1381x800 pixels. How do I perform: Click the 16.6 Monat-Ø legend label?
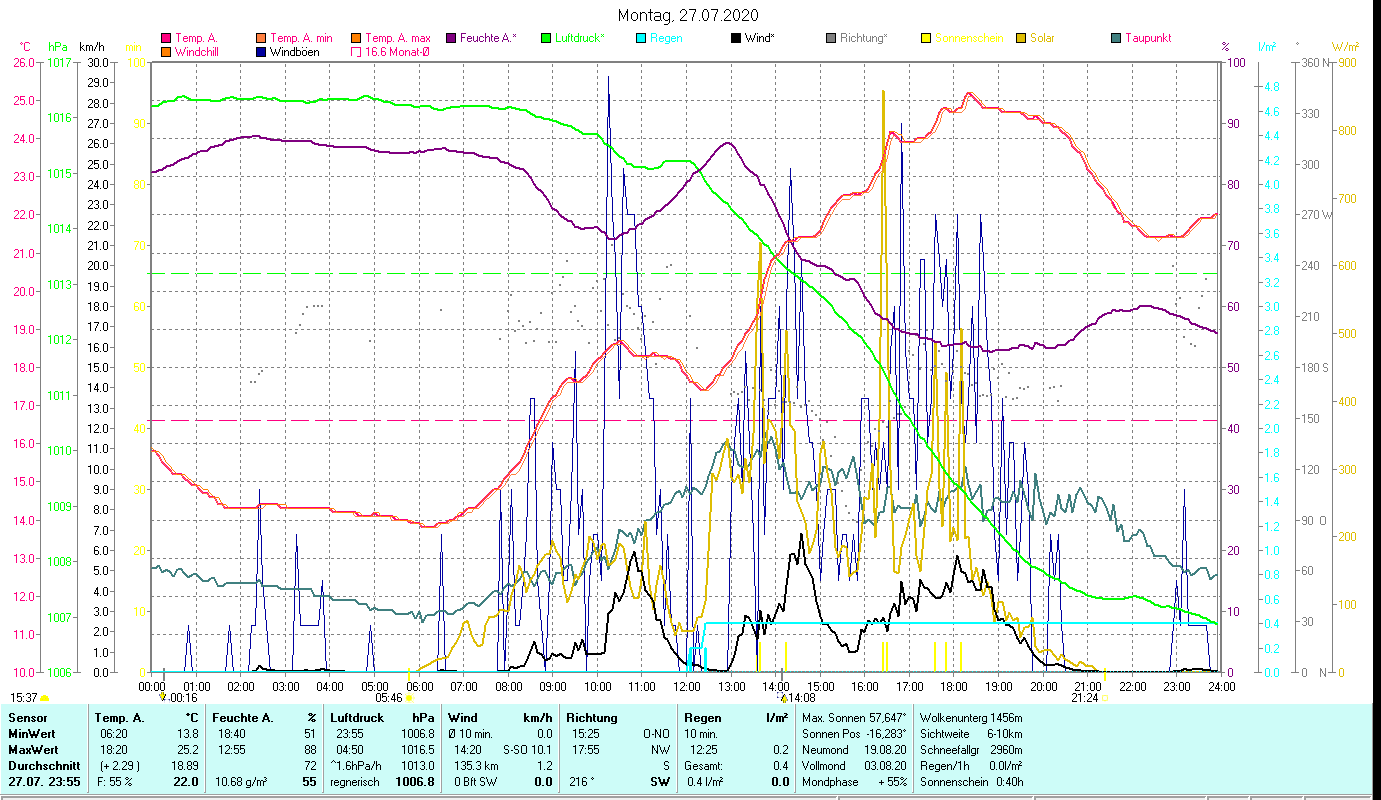pyautogui.click(x=396, y=51)
